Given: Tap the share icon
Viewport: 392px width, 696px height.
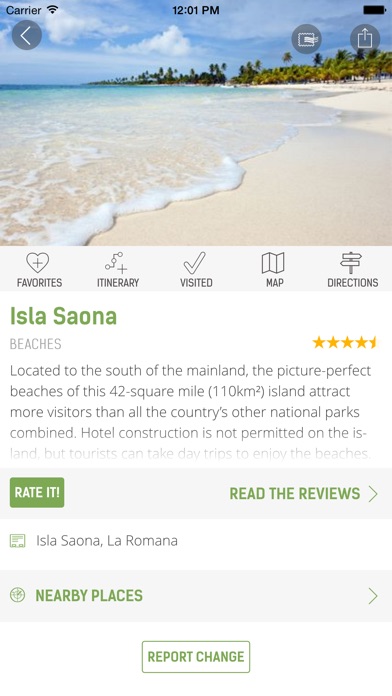Looking at the screenshot, I should [x=365, y=39].
